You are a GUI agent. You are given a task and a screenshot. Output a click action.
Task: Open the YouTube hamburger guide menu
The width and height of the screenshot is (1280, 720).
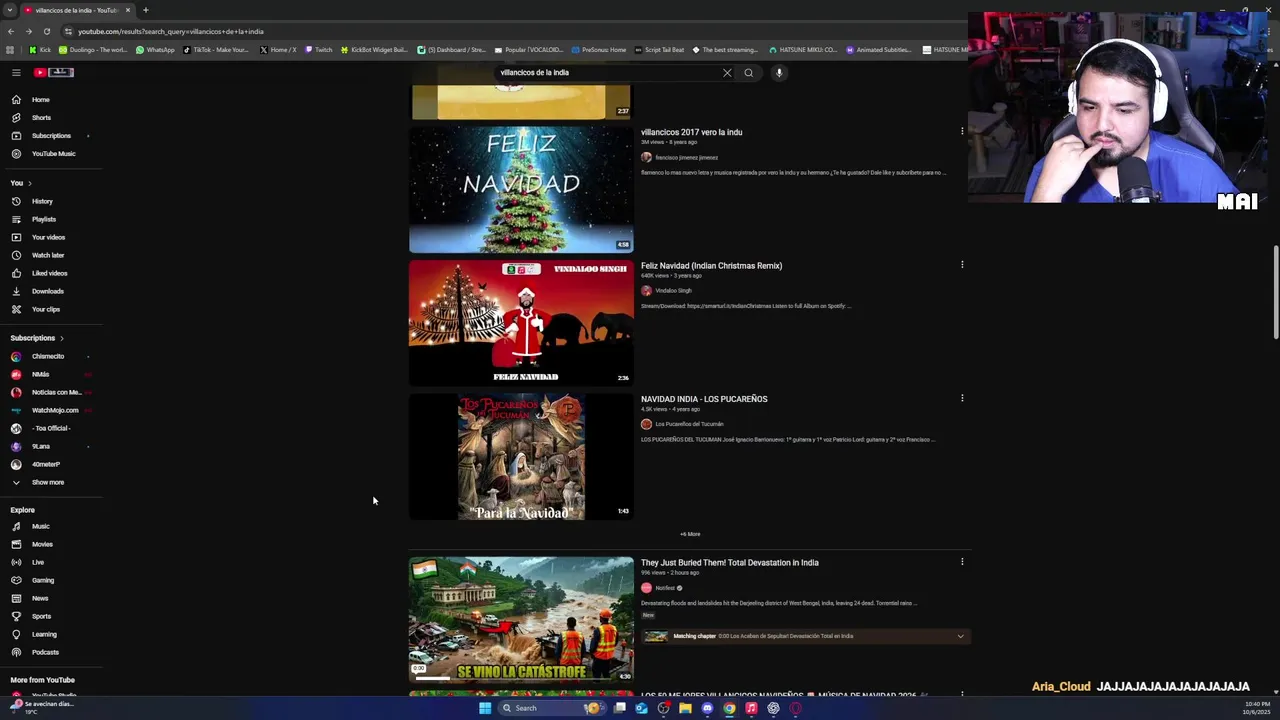pos(16,72)
